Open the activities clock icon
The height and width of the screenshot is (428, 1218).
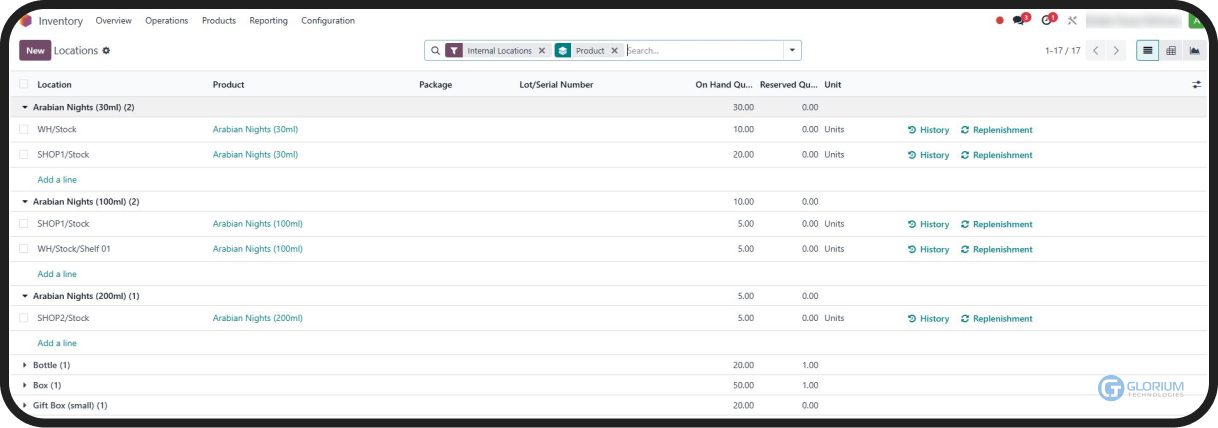1046,20
